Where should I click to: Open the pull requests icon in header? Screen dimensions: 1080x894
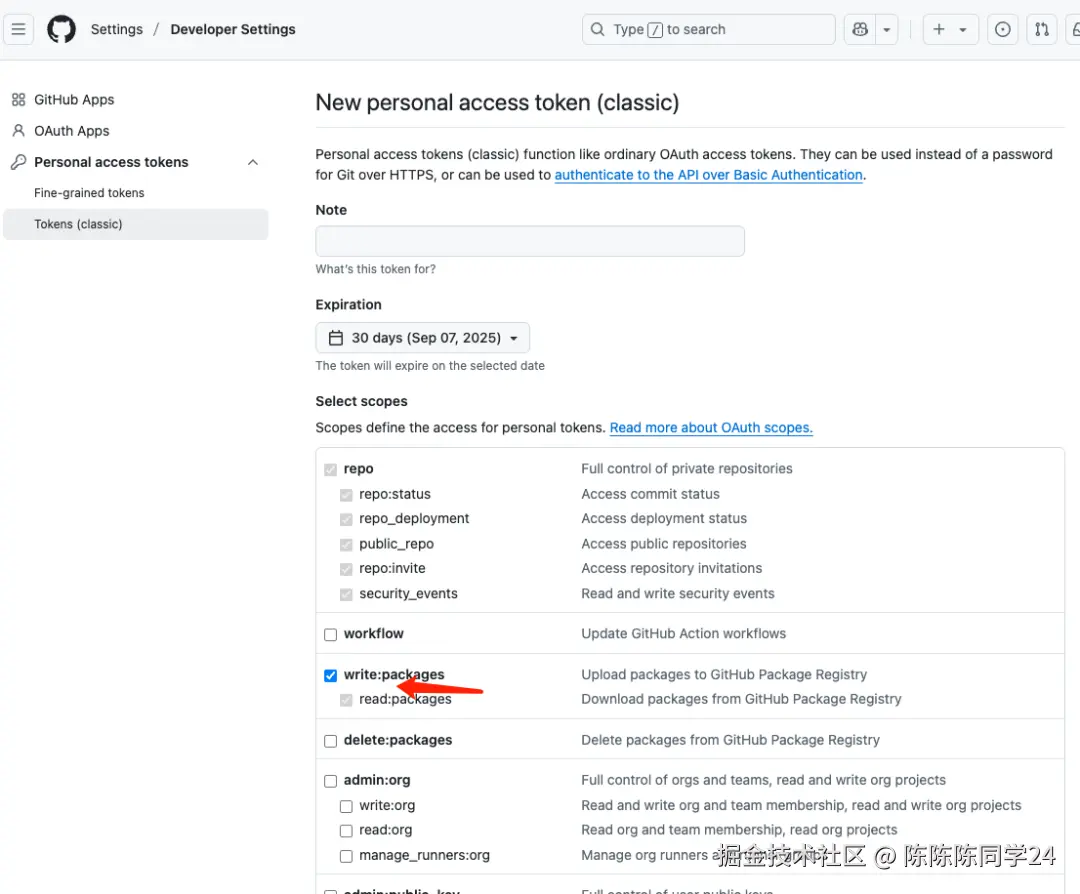point(1042,30)
